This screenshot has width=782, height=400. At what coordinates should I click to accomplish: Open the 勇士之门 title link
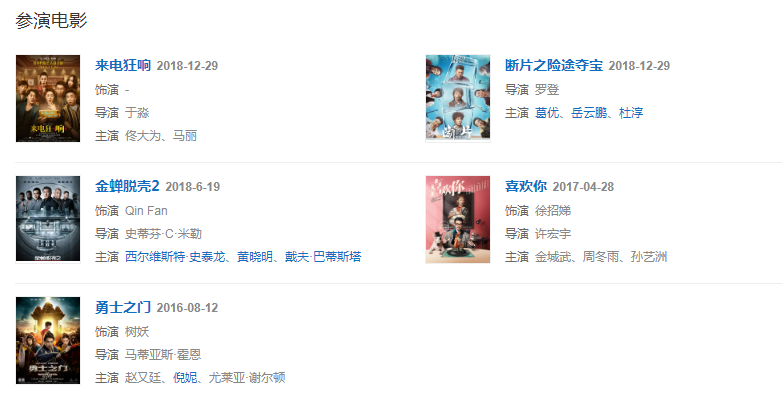pos(123,307)
